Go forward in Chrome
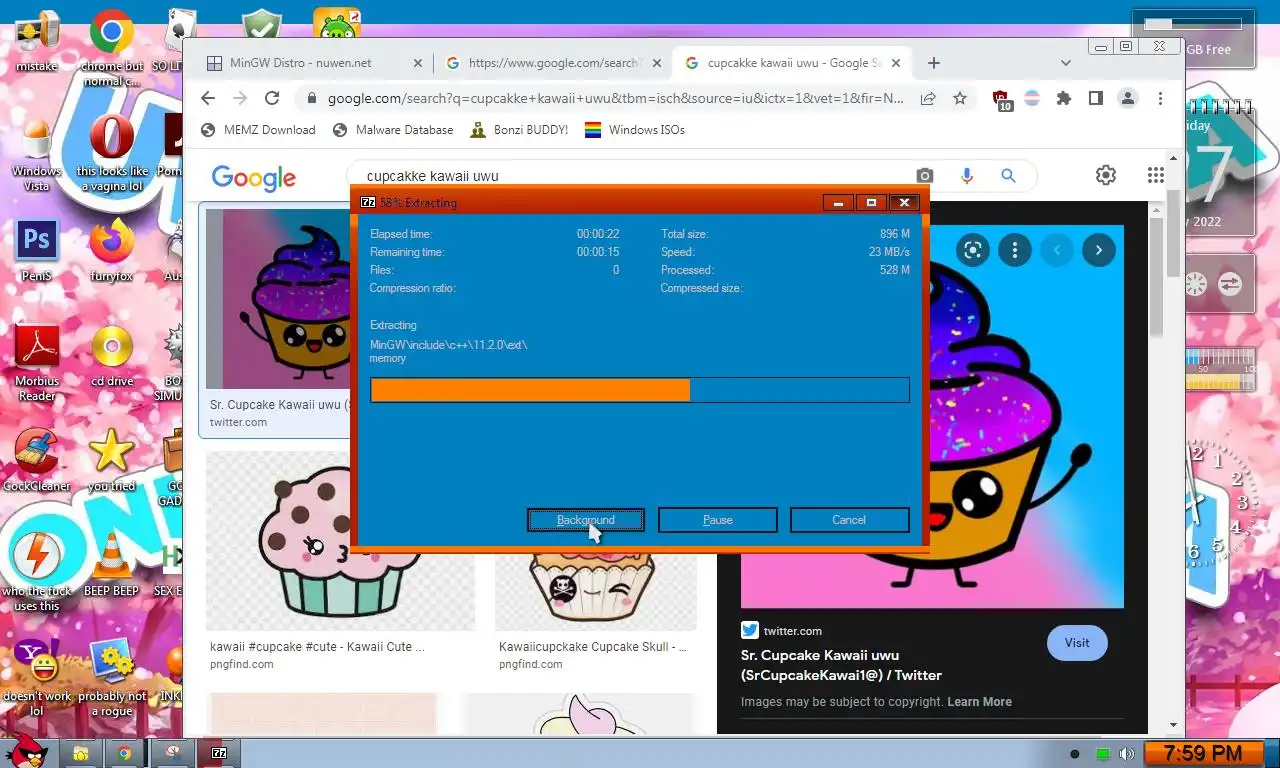 tap(240, 98)
